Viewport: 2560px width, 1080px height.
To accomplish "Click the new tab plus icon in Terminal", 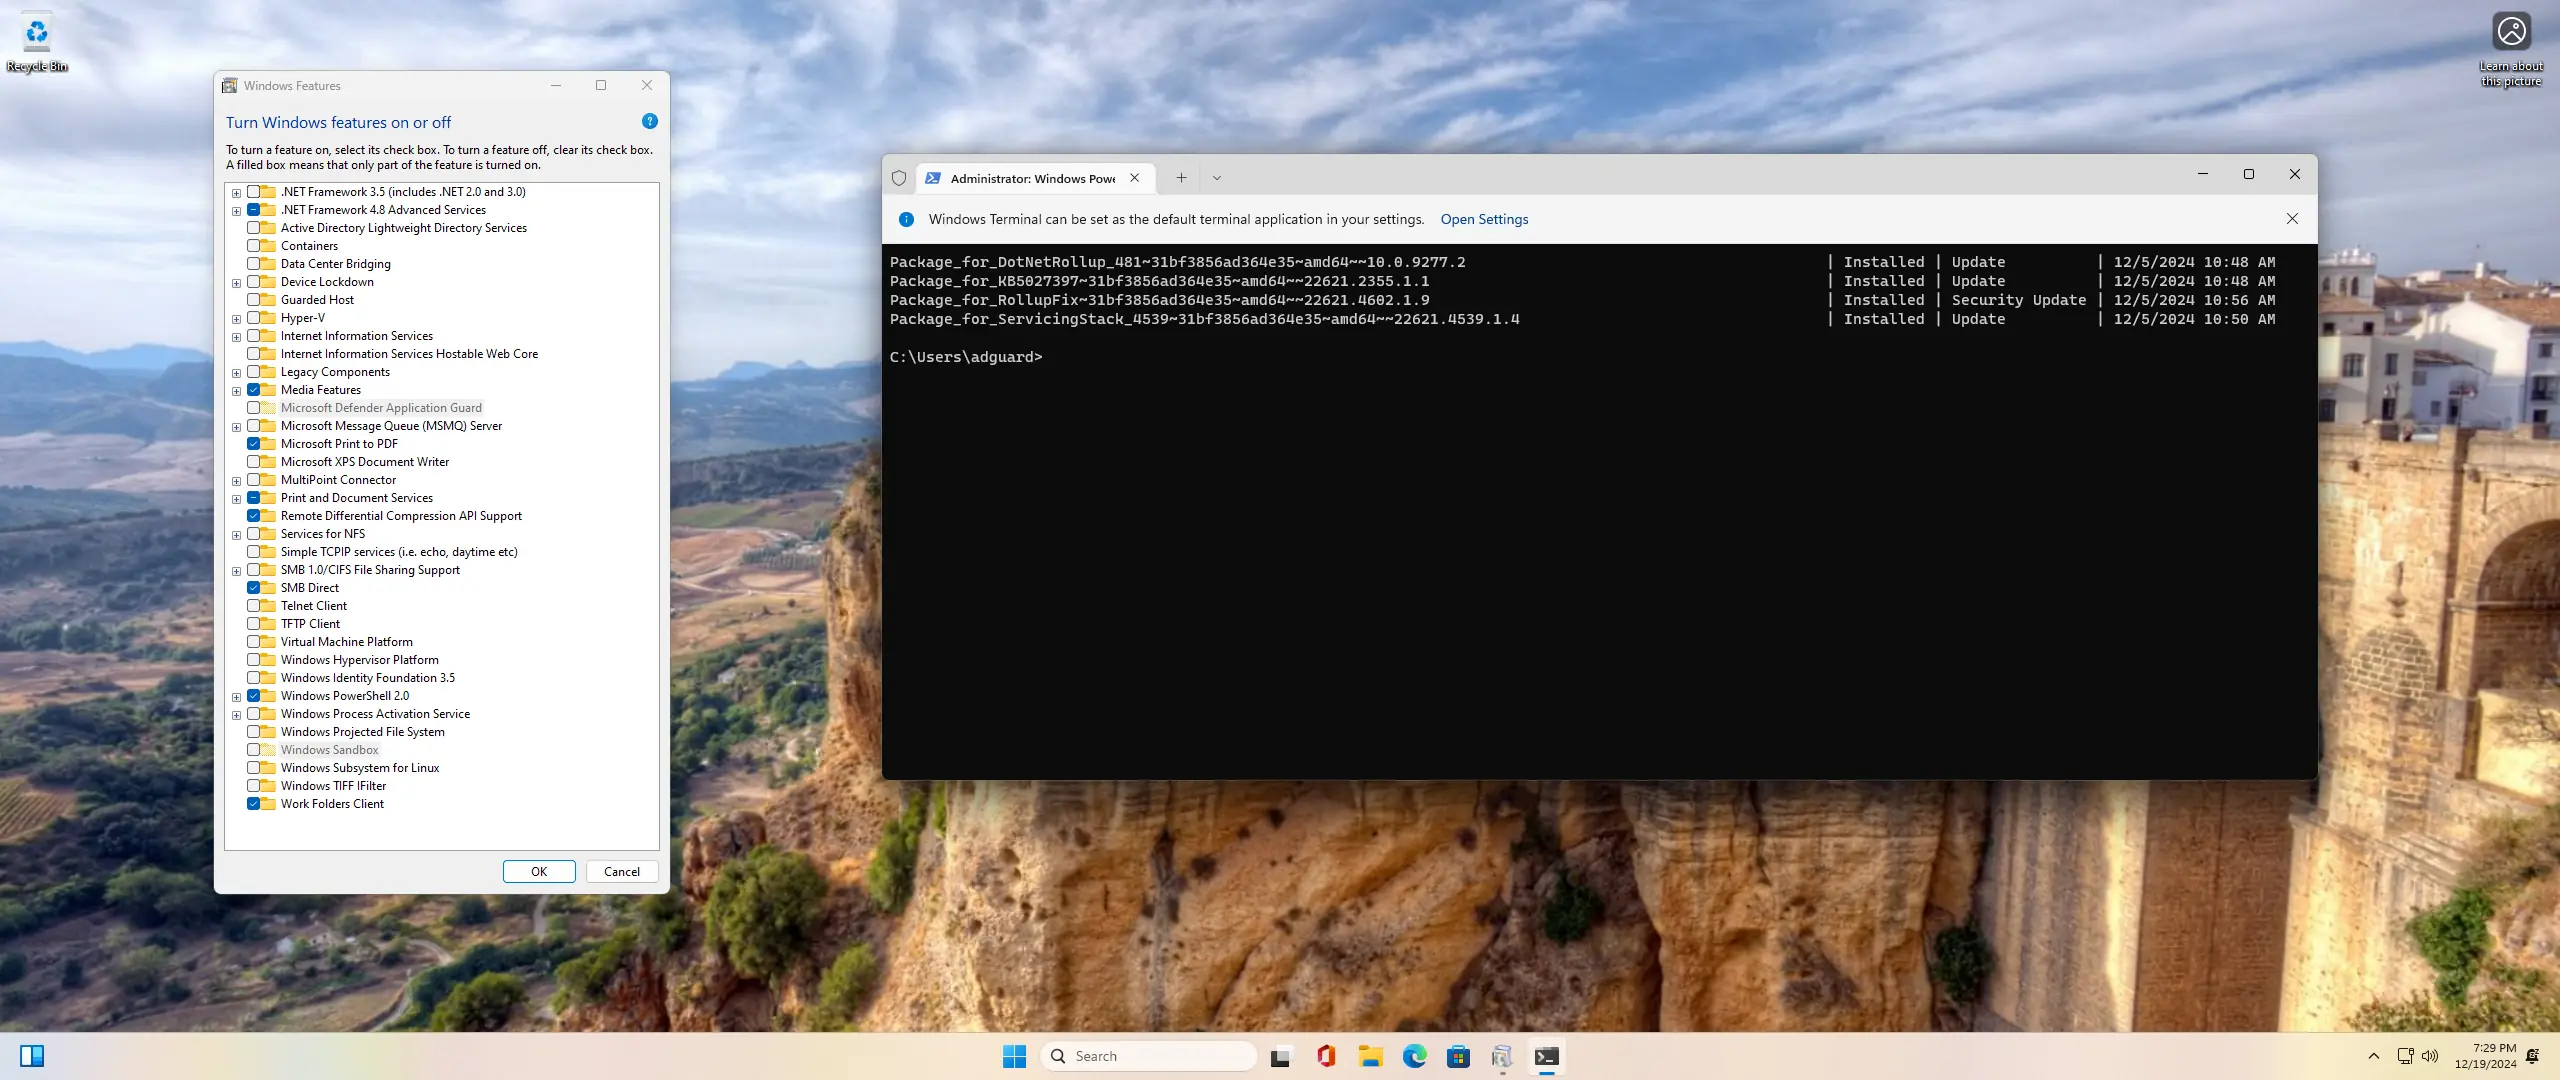I will pos(1181,178).
